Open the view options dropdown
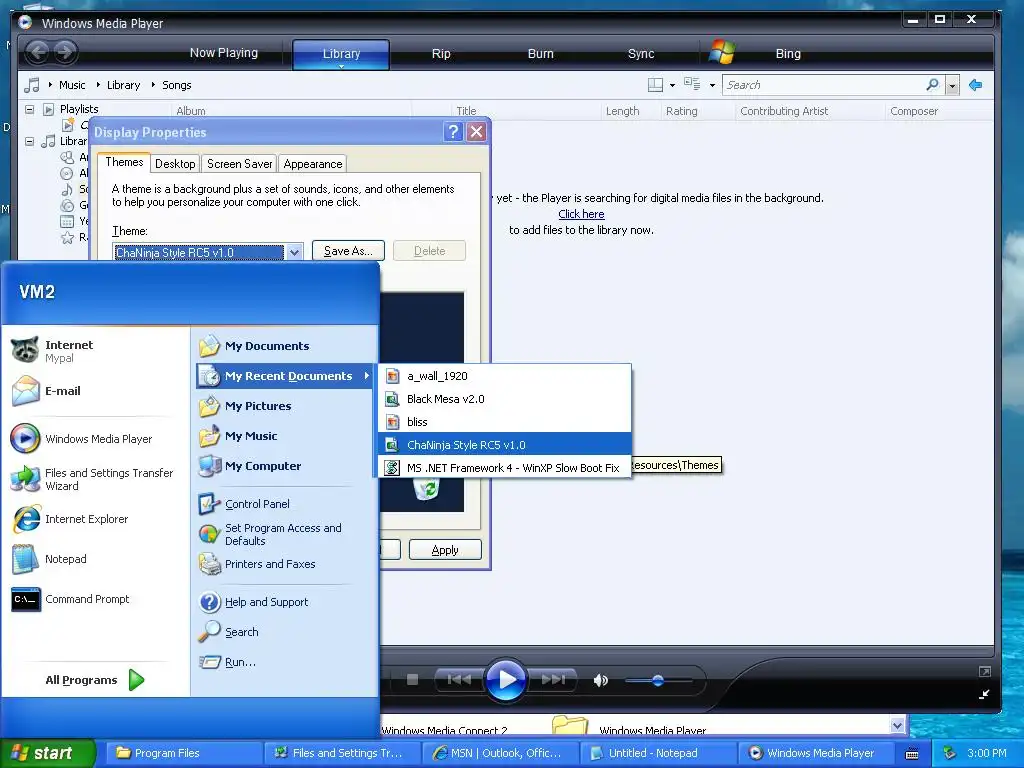Viewport: 1024px width, 768px height. [x=712, y=85]
